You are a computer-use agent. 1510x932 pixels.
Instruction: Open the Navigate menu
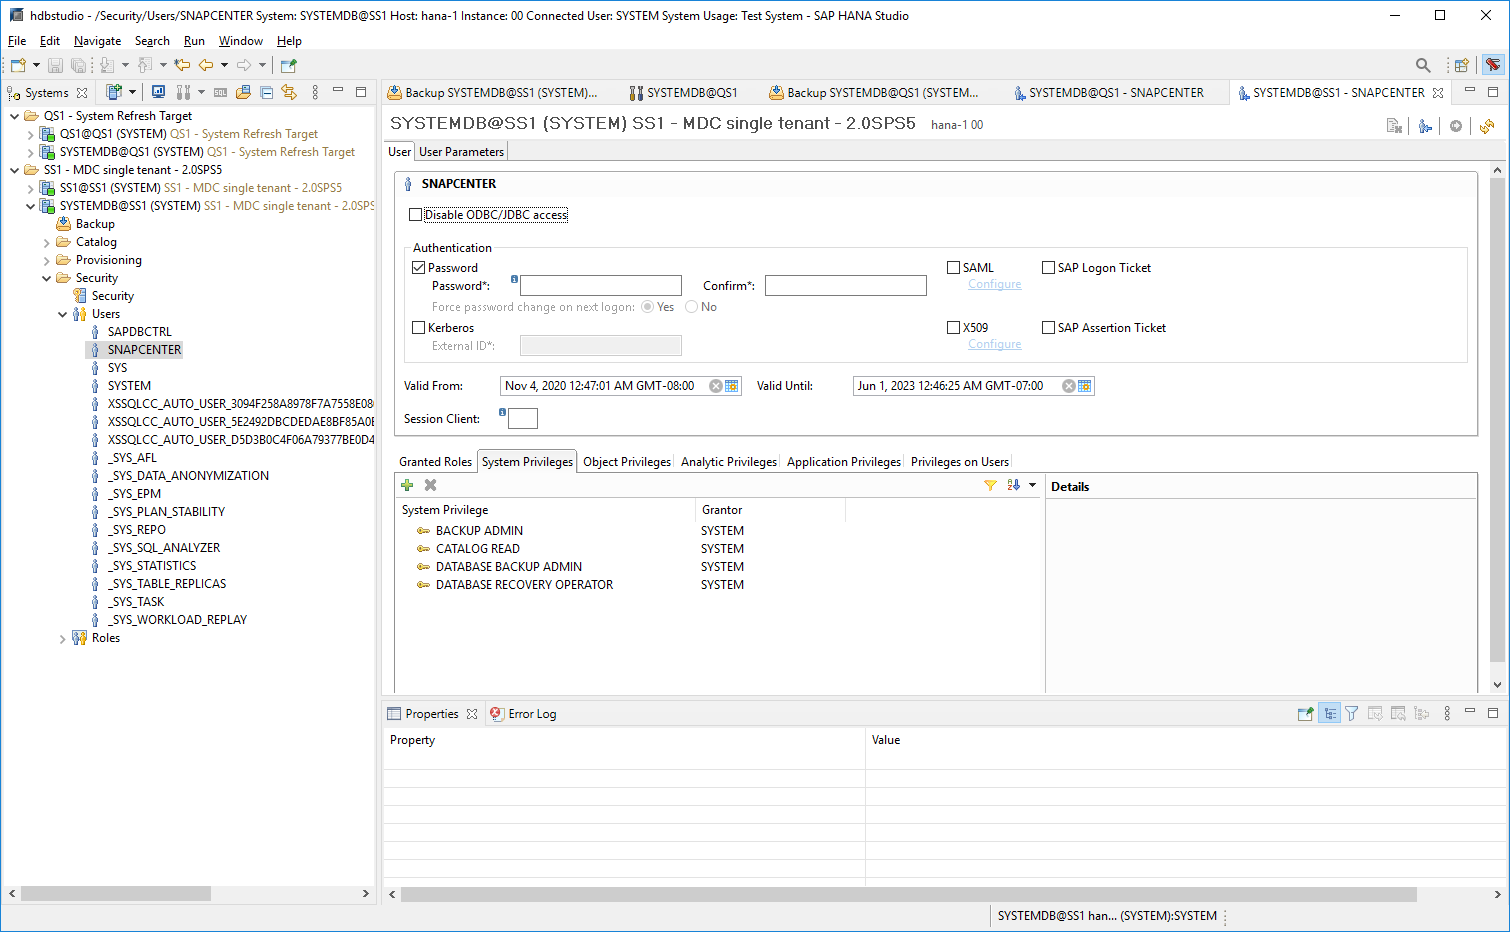click(97, 41)
